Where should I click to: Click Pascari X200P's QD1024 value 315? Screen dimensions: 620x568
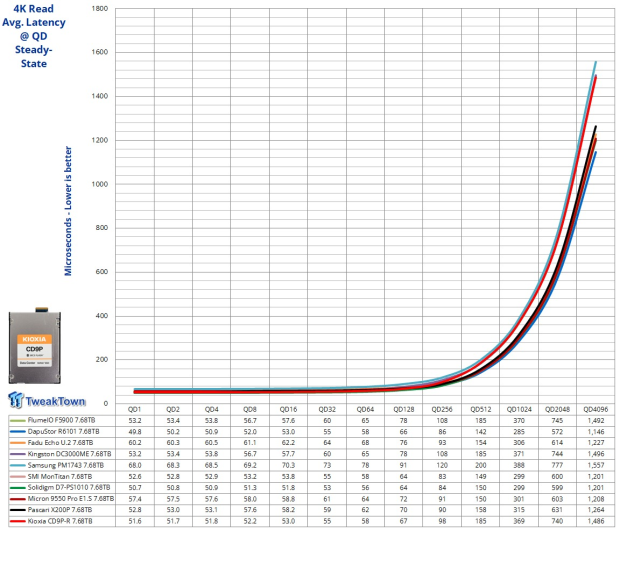(x=519, y=510)
